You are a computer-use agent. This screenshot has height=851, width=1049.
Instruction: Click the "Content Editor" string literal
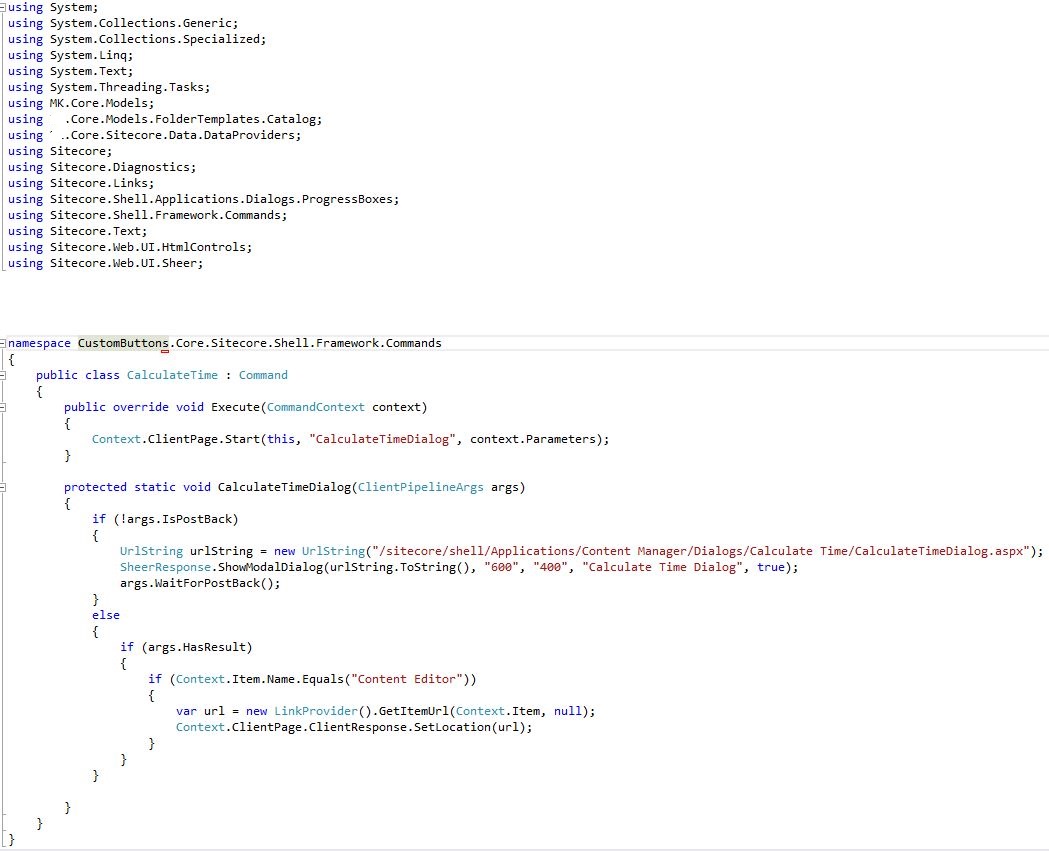tap(407, 680)
